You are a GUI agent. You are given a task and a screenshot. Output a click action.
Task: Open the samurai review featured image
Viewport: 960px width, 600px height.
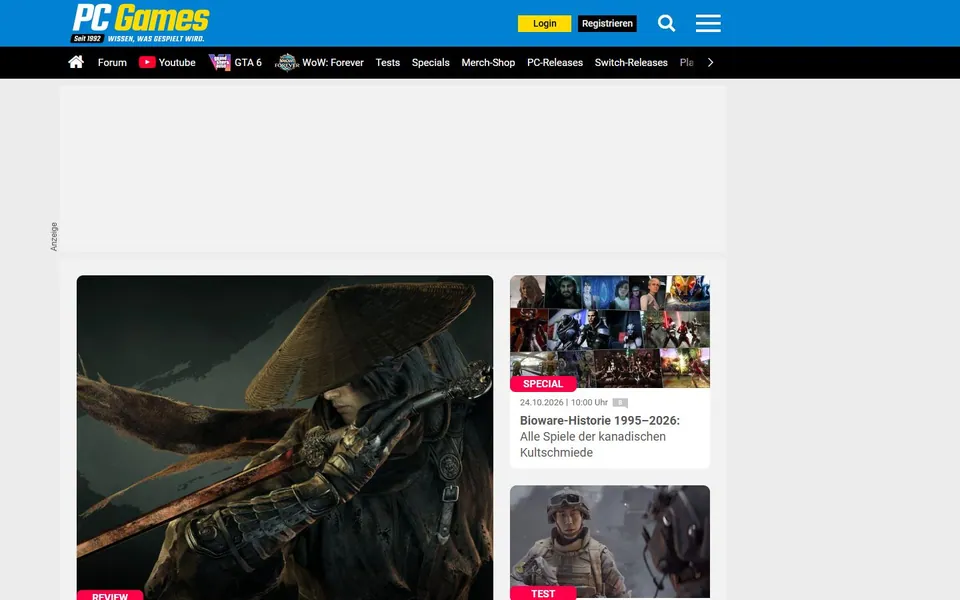tap(285, 437)
